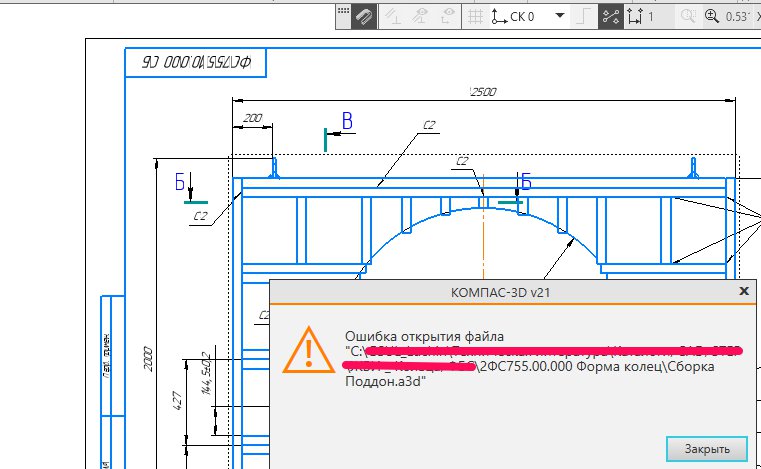Click the 2500 dimension text
The width and height of the screenshot is (761, 469).
coord(483,92)
